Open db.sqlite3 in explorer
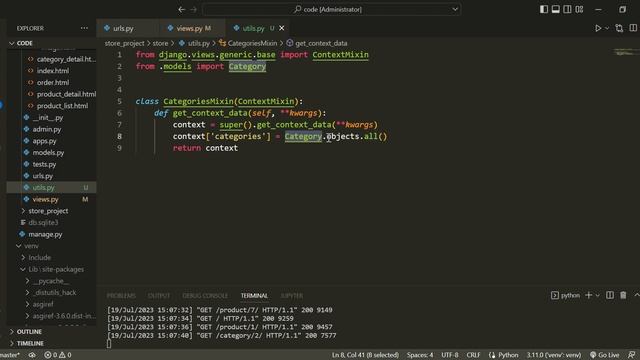The image size is (640, 360). (x=43, y=223)
